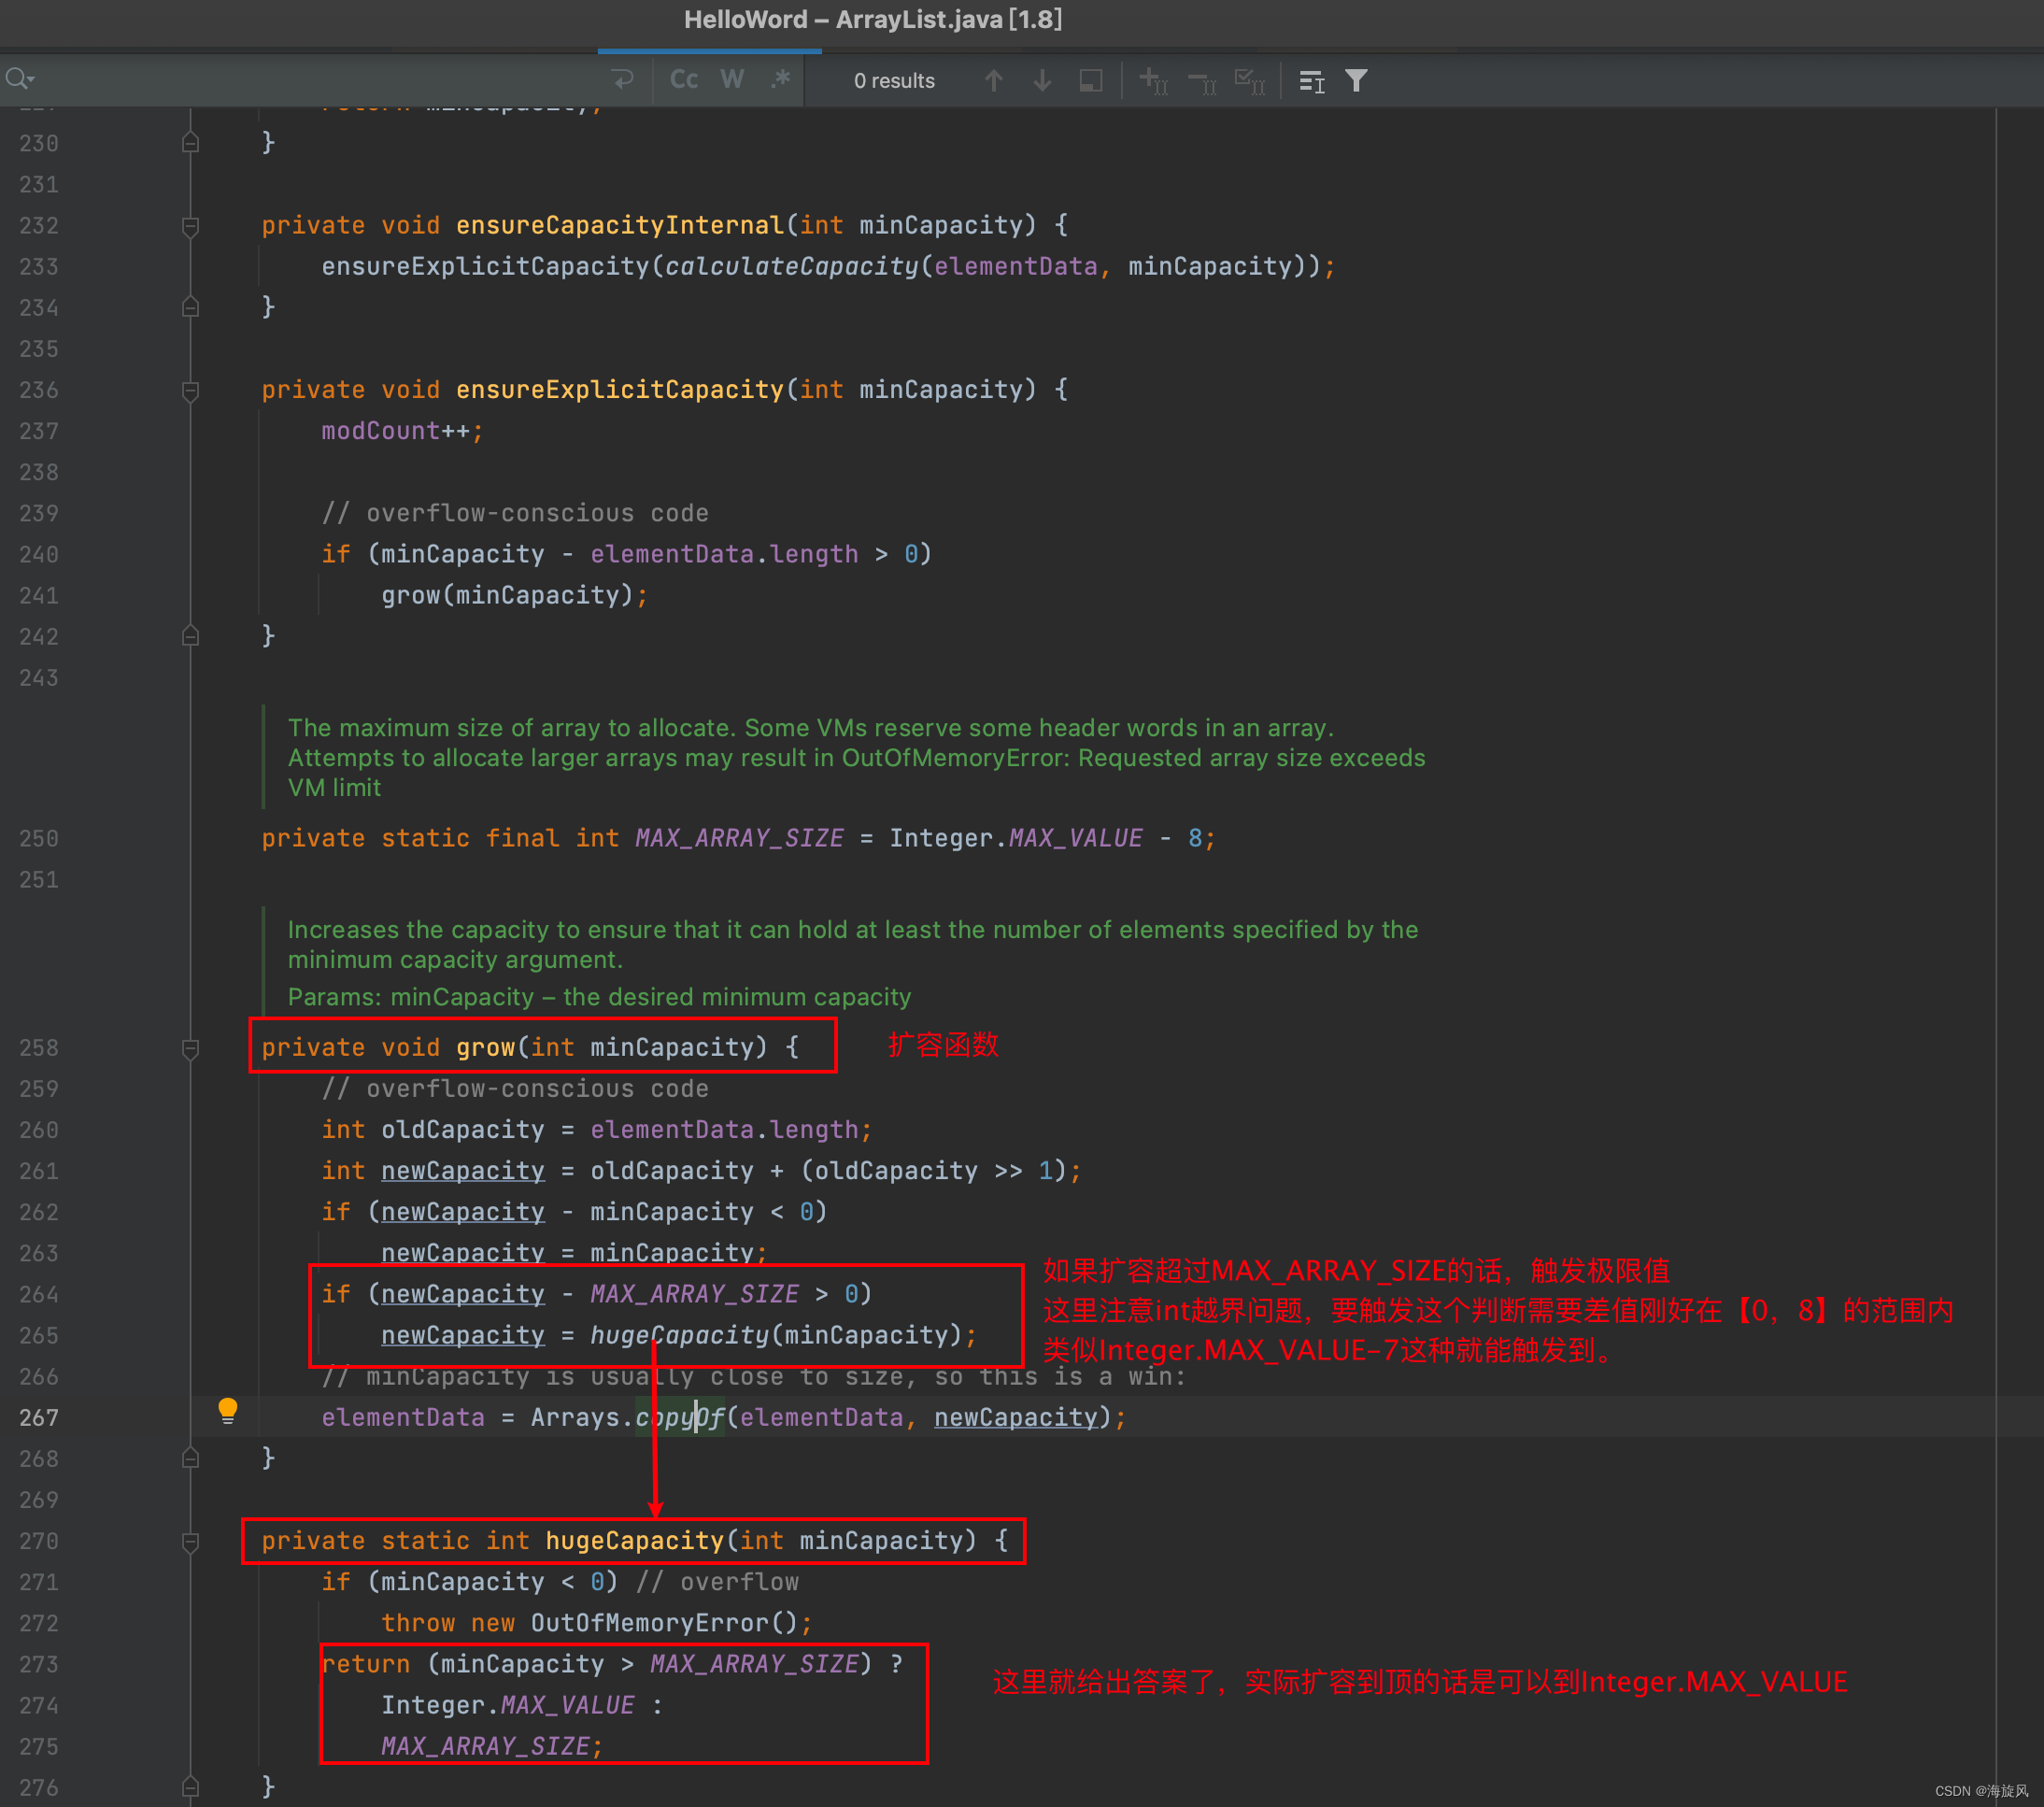The image size is (2044, 1807).
Task: Collapse grow method at line 258 fold marker
Action: [190, 1049]
